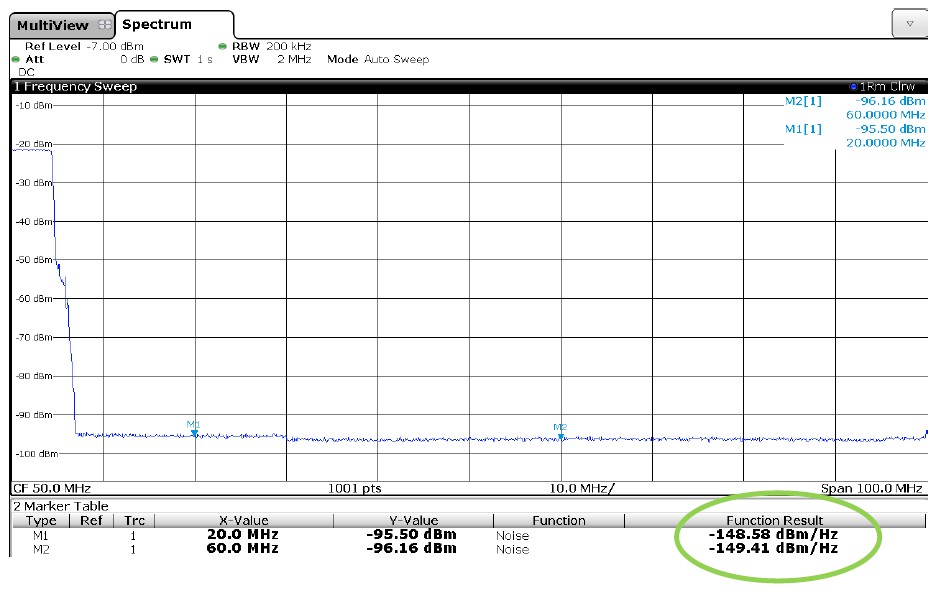
Task: Click the X-Value column header
Action: 243,520
